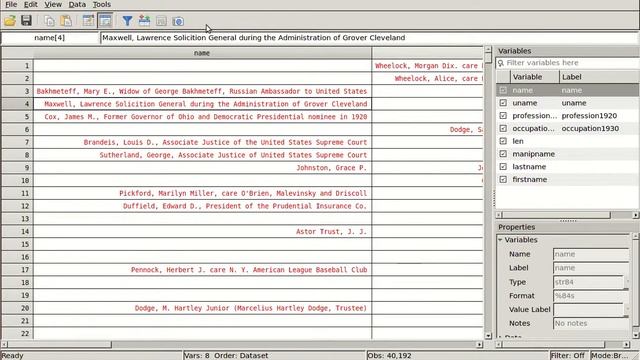The image size is (640, 360).
Task: Click Variables list horizontal scrollbar thumb
Action: [557, 215]
